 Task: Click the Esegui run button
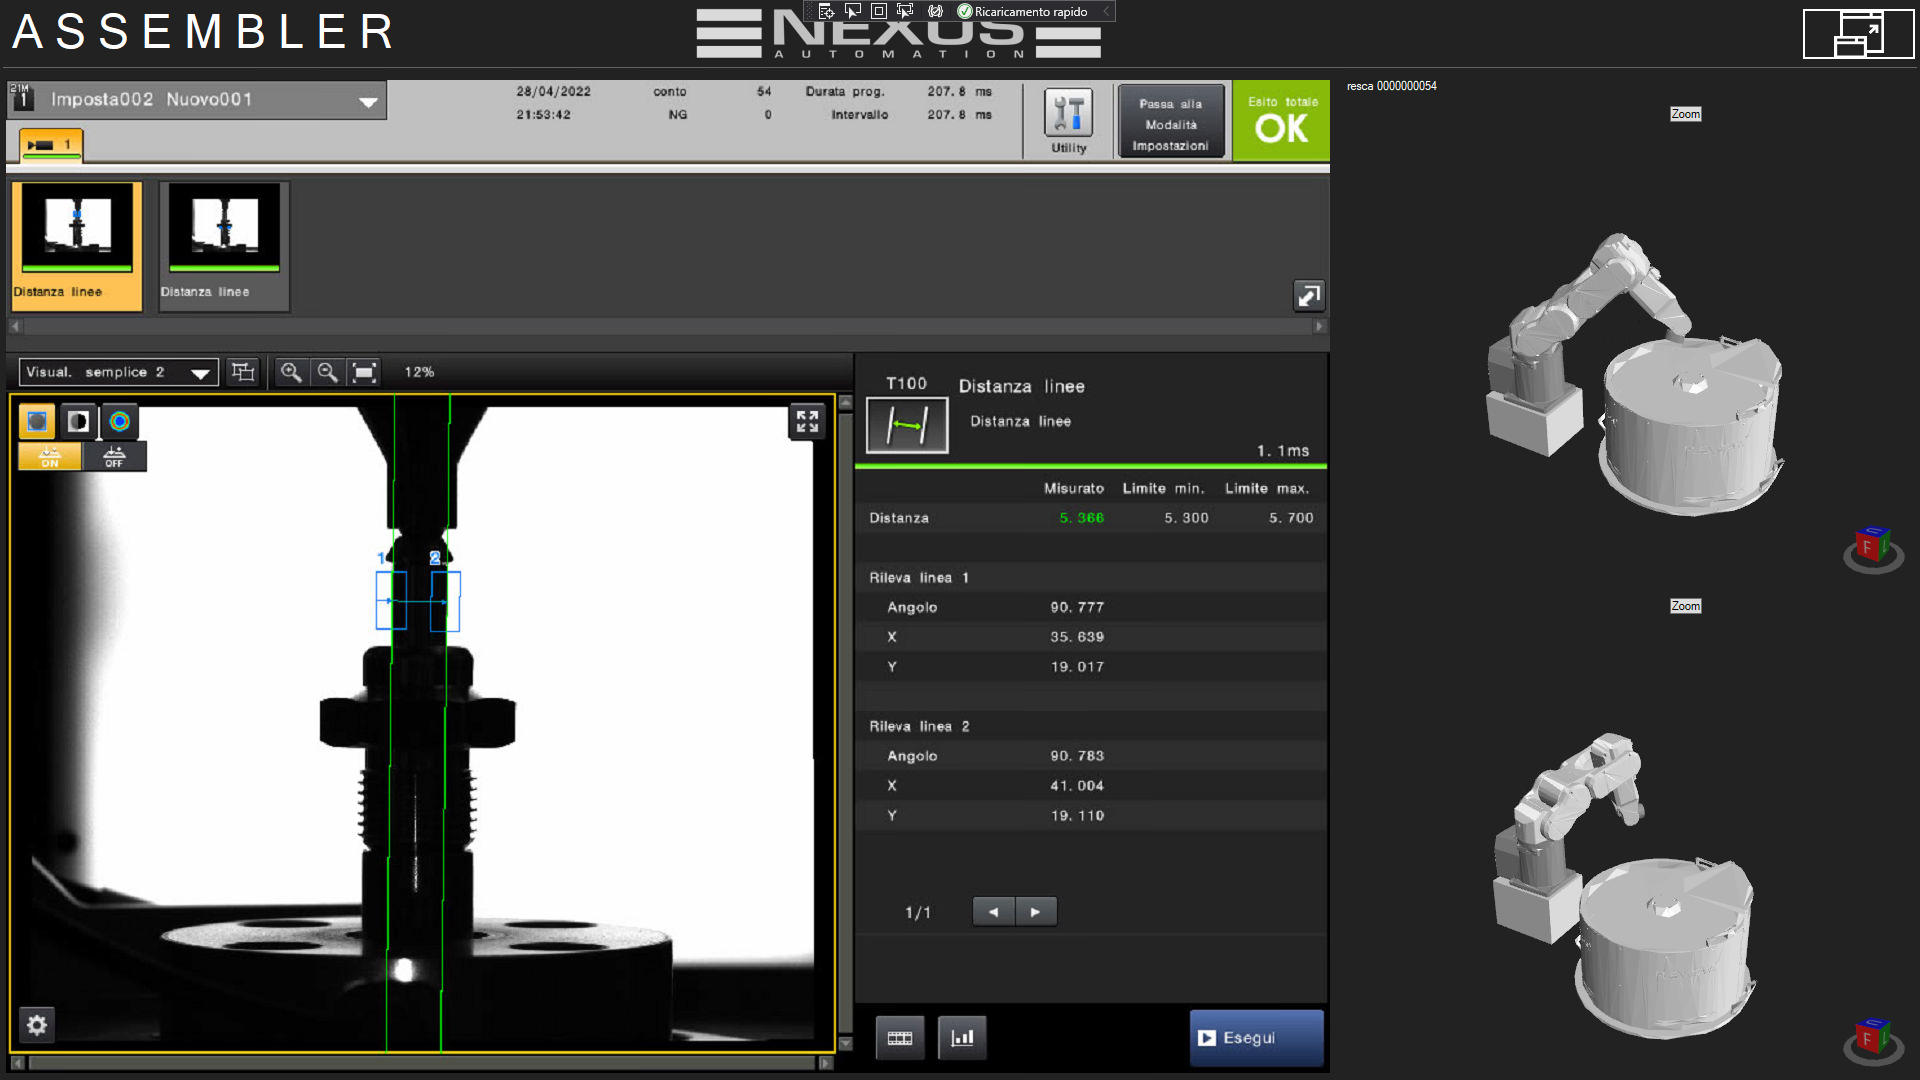pyautogui.click(x=1256, y=1038)
